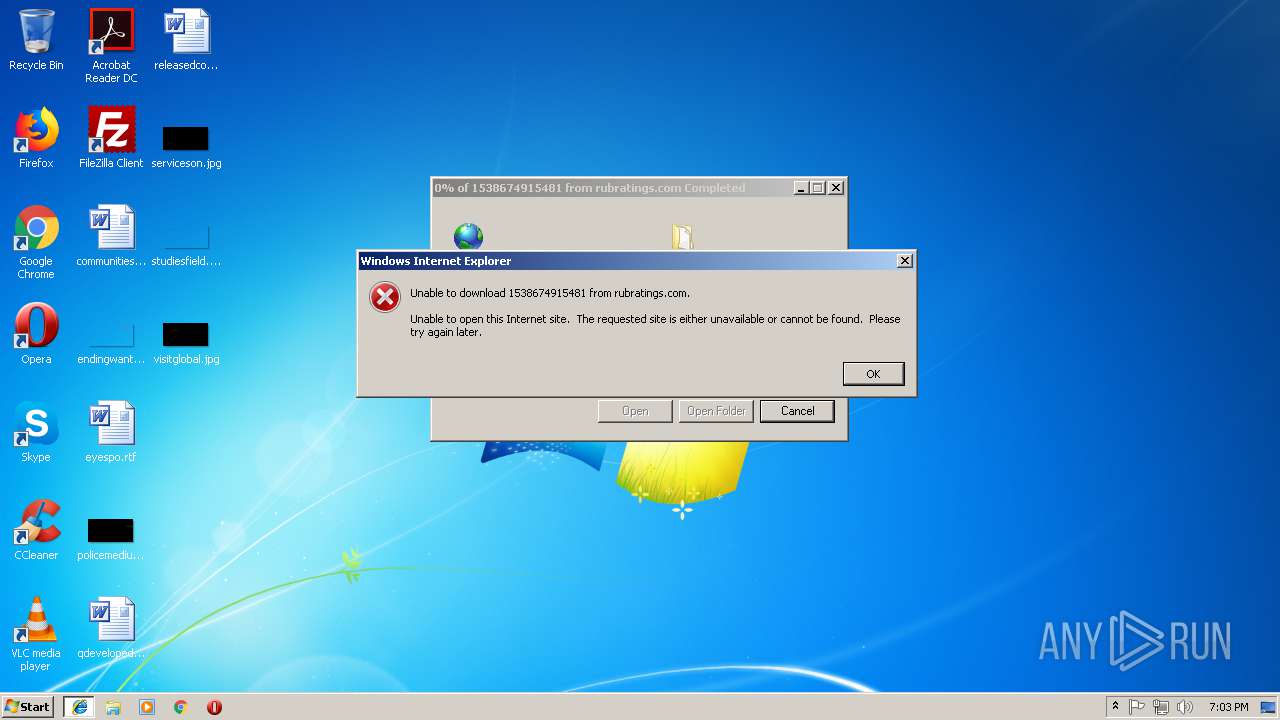
Task: Select the Firefox desktop shortcut
Action: tap(36, 138)
